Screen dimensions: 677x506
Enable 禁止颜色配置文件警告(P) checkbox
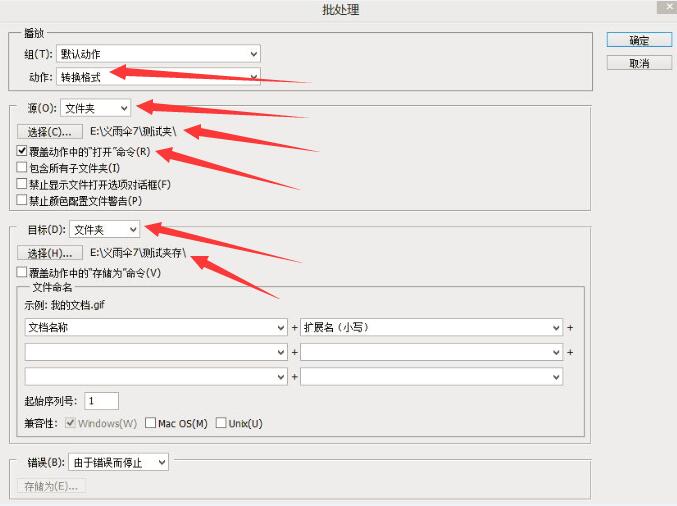coord(22,200)
